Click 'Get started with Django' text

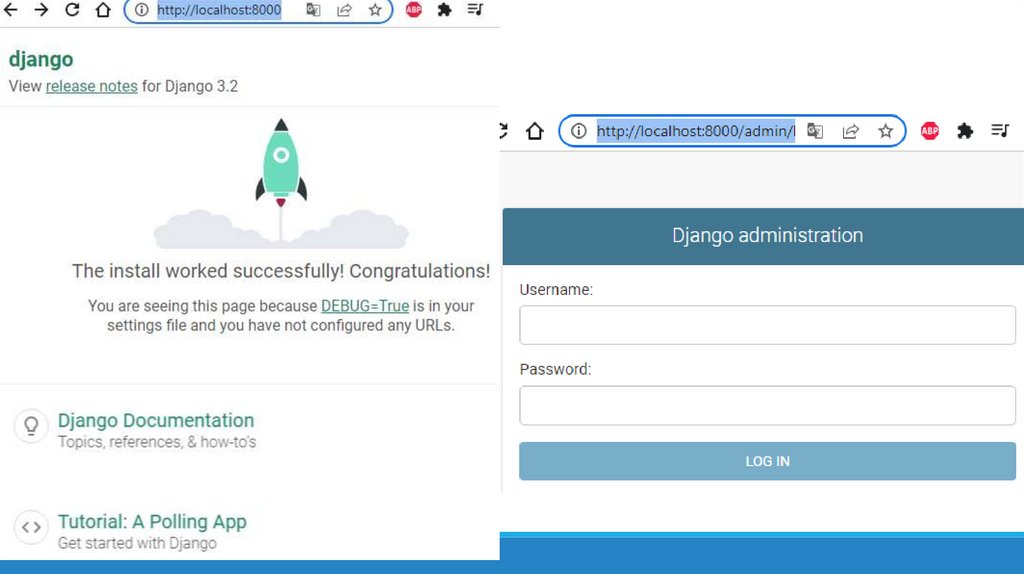[137, 543]
